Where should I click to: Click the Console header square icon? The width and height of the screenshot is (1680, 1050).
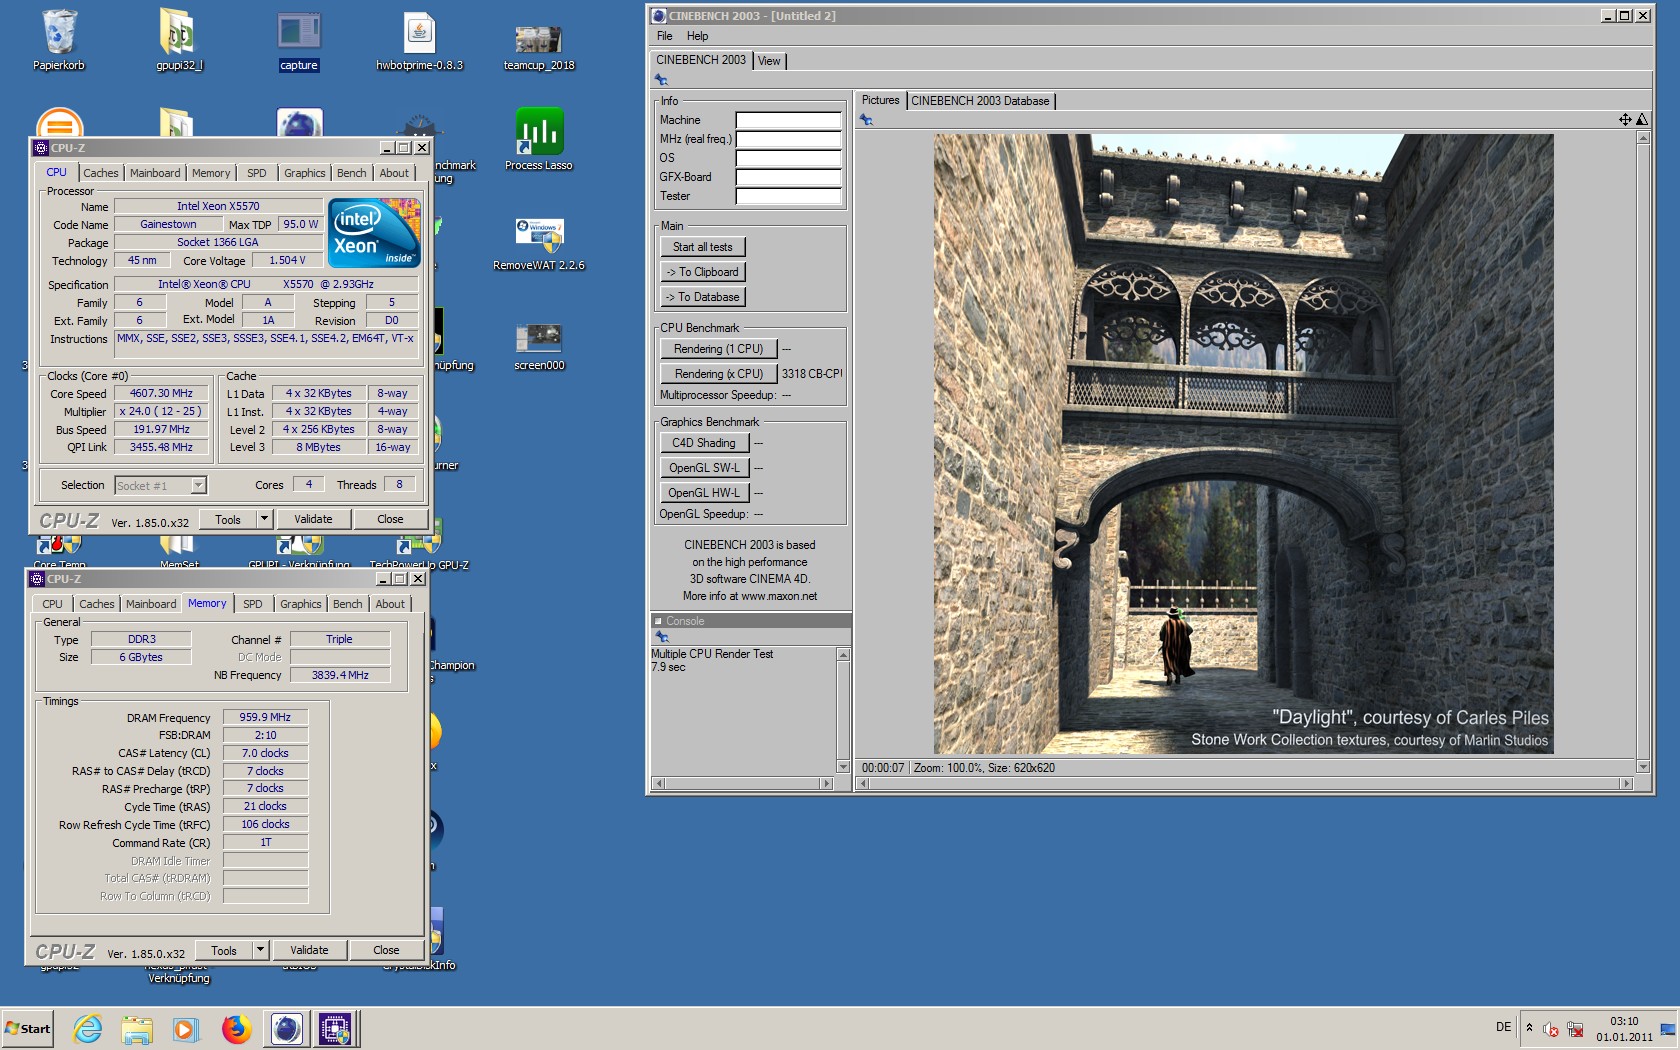coord(658,621)
